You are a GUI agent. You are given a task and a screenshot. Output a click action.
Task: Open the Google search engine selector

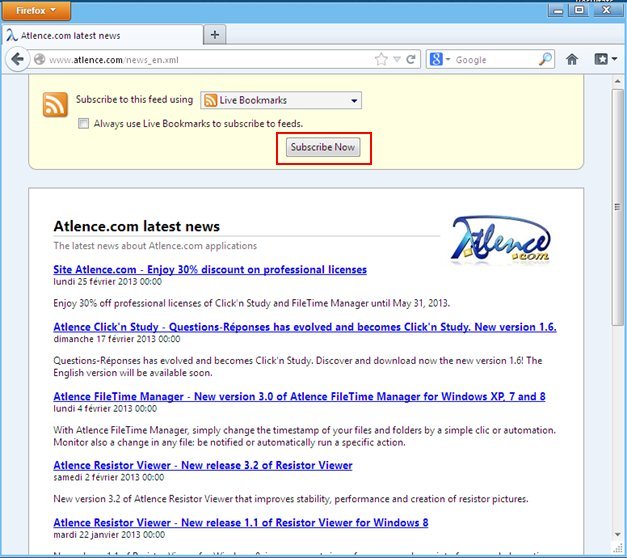click(439, 60)
